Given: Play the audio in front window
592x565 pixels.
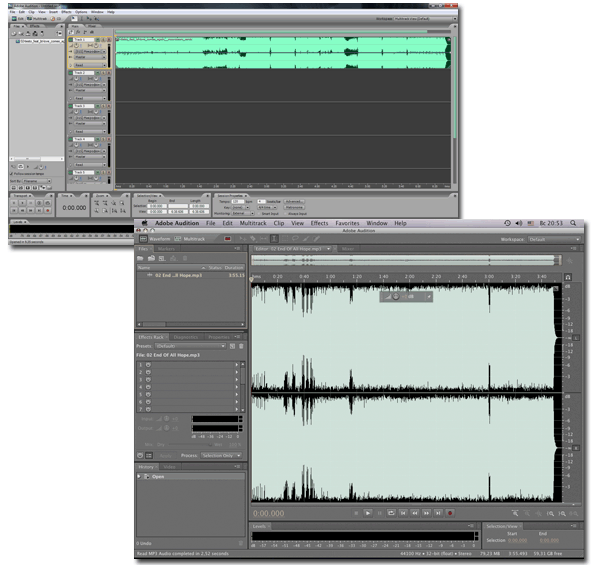Looking at the screenshot, I should tap(368, 513).
